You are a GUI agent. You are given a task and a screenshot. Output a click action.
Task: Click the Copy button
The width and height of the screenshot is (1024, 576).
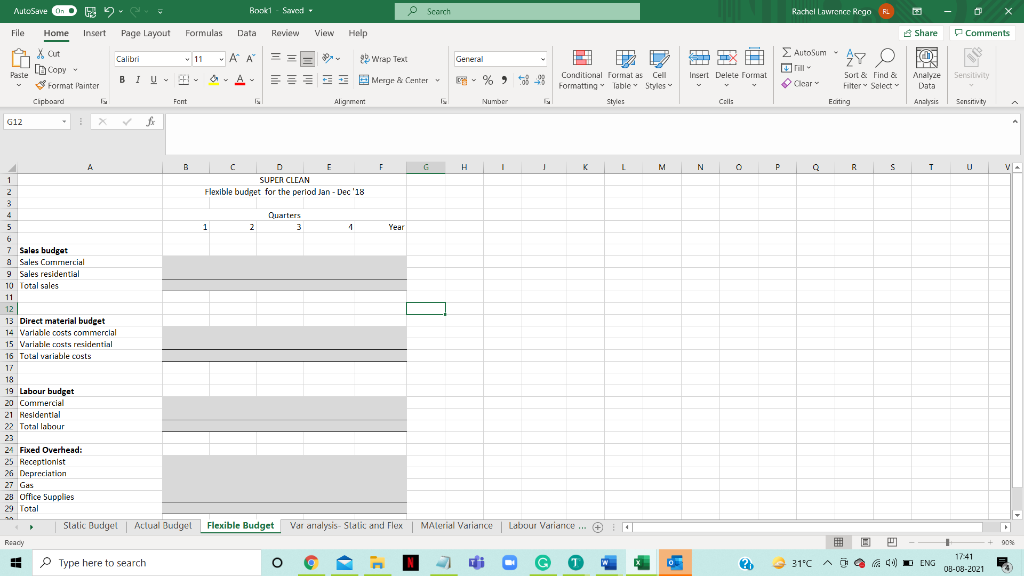(51, 70)
